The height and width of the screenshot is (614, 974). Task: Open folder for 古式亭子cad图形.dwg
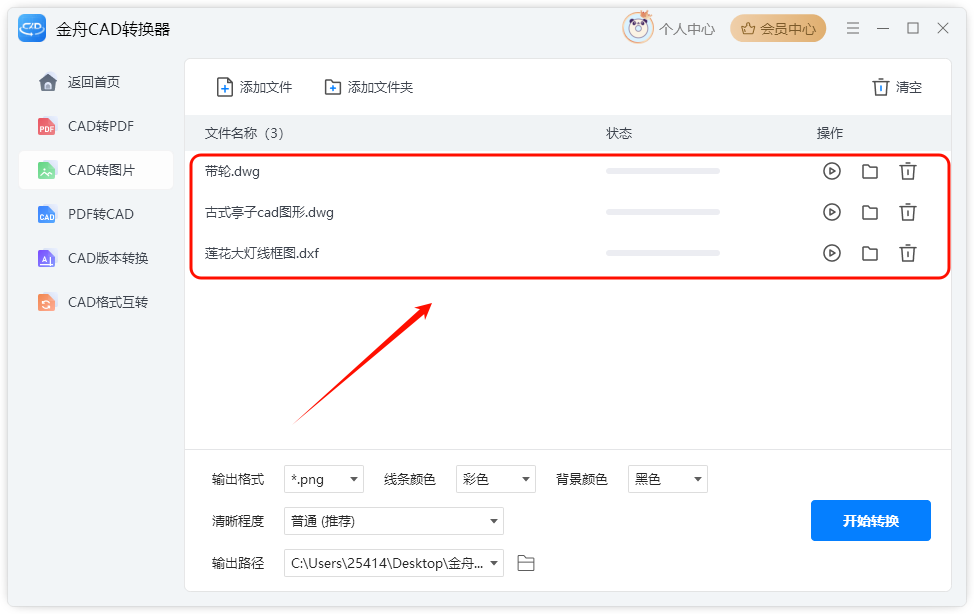point(870,212)
